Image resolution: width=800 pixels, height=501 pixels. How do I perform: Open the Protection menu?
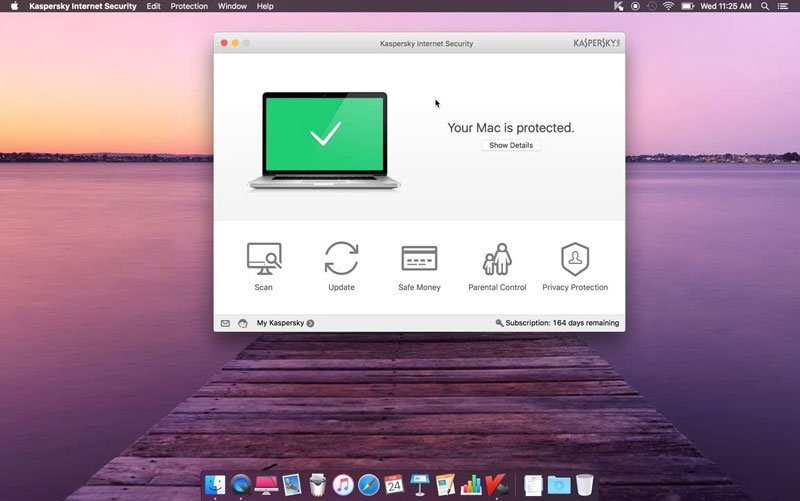point(189,6)
